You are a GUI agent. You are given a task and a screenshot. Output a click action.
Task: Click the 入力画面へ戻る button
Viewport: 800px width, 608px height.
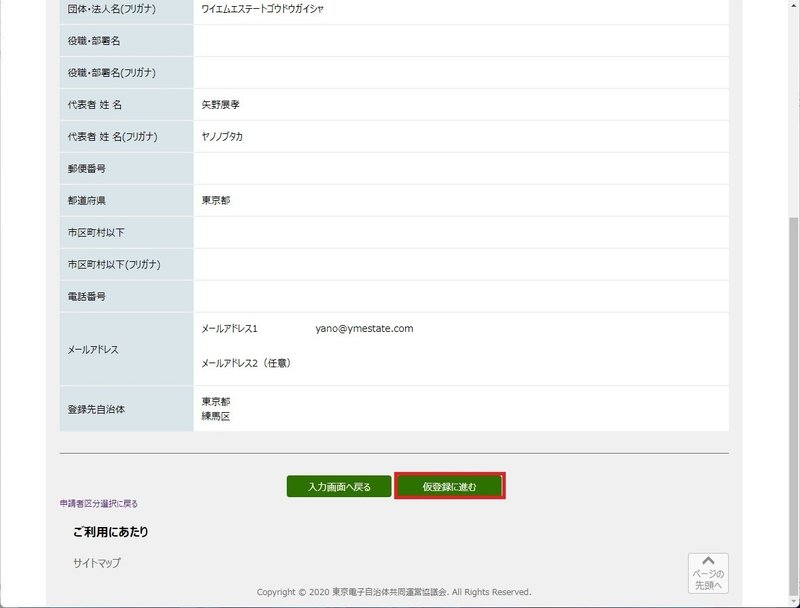(x=339, y=486)
